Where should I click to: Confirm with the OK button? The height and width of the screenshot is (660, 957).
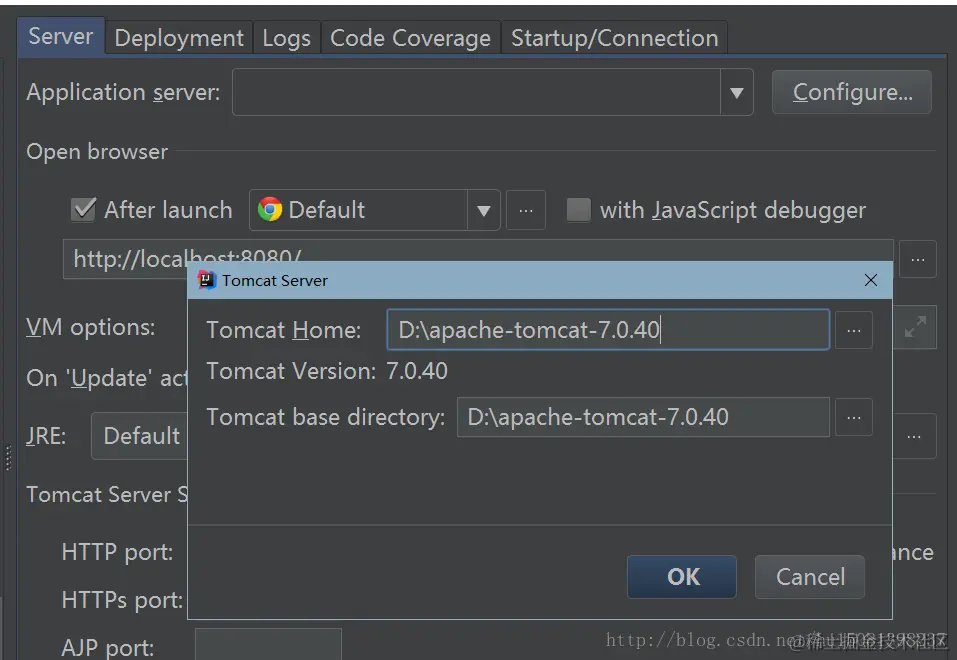pos(682,576)
